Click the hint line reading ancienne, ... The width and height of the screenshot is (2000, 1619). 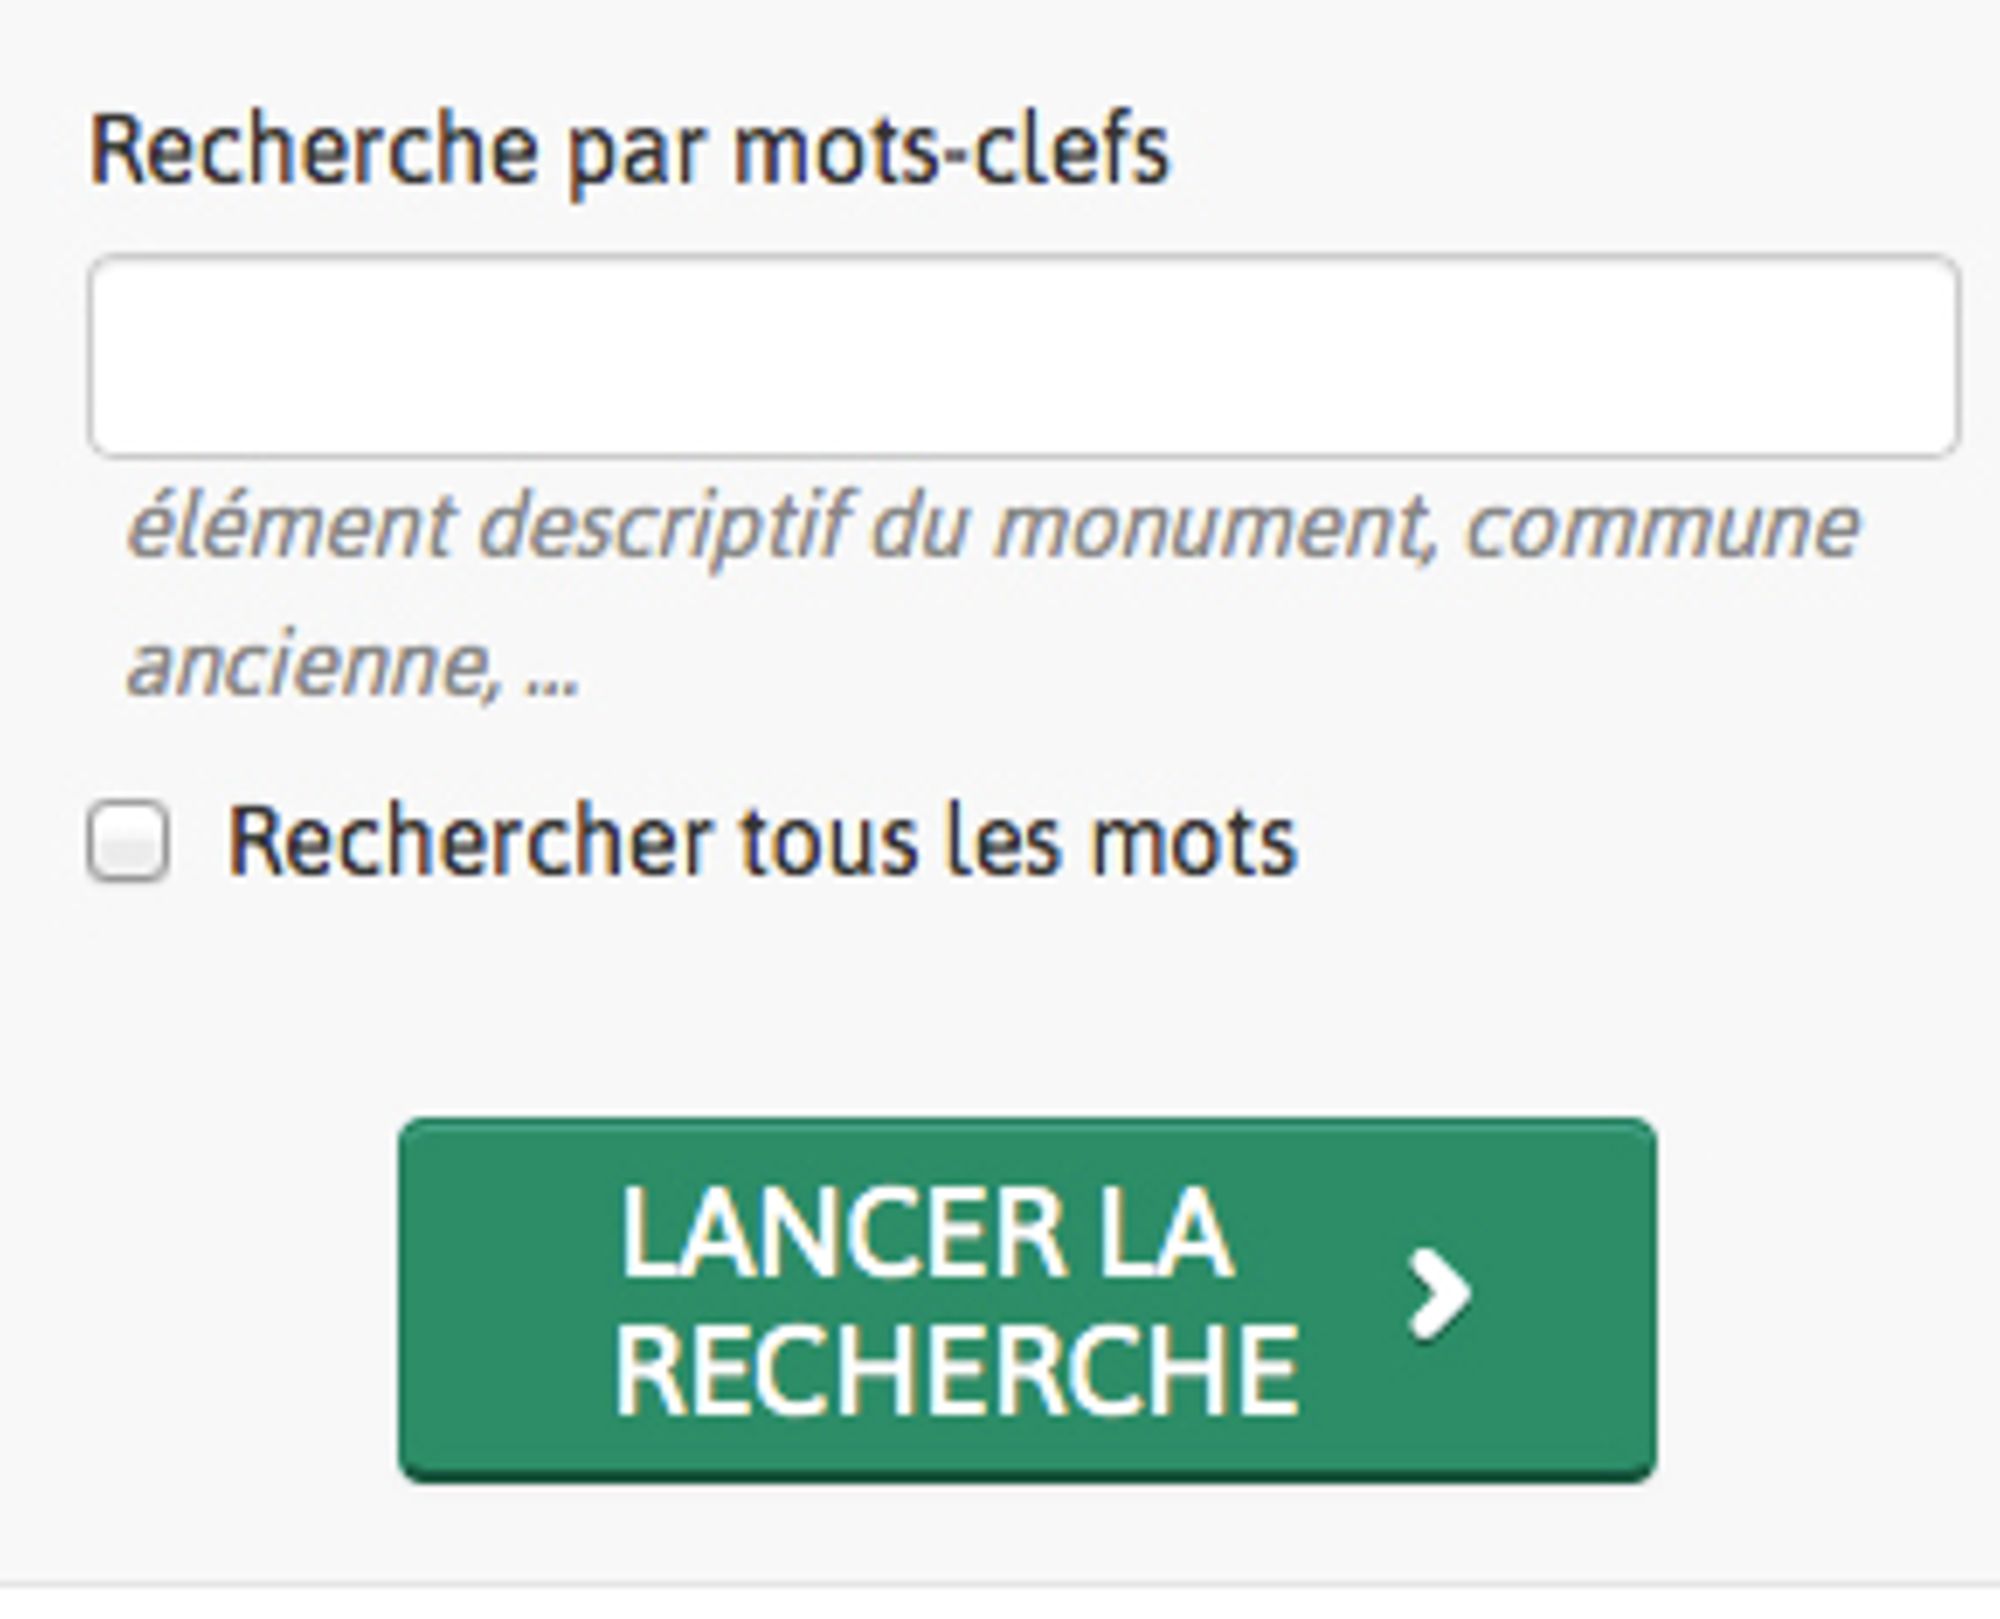point(354,665)
